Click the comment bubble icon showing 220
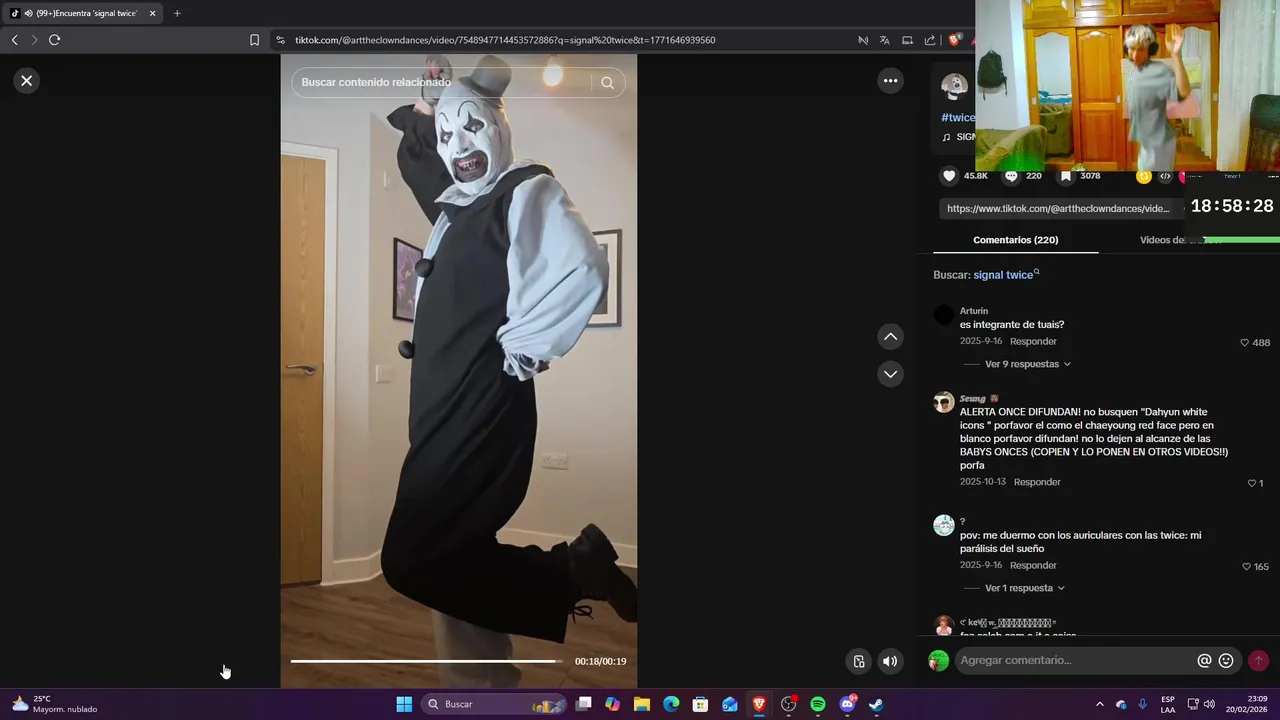Viewport: 1280px width, 720px height. pyautogui.click(x=1011, y=176)
